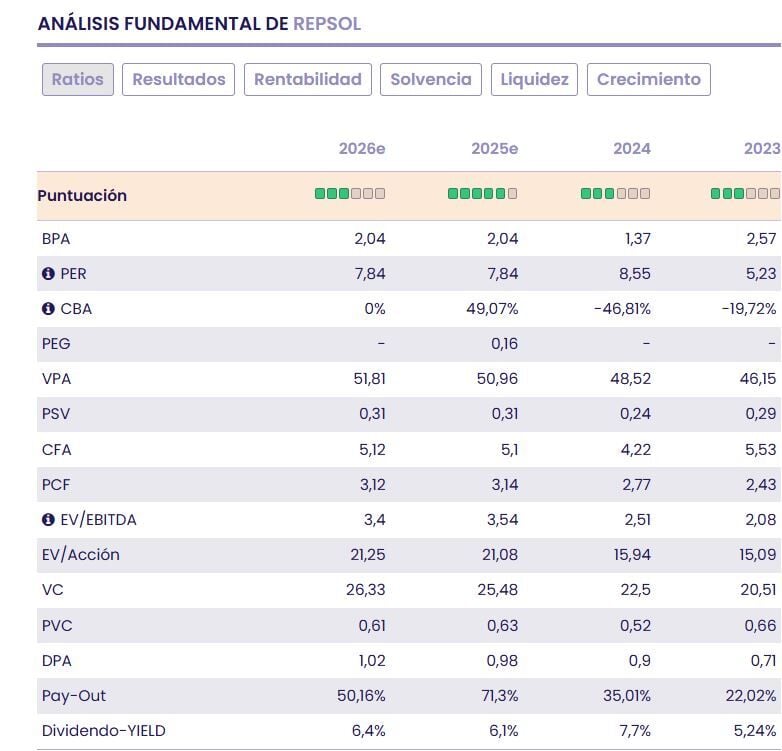
Task: Click the Puntuación row label
Action: pyautogui.click(x=82, y=196)
